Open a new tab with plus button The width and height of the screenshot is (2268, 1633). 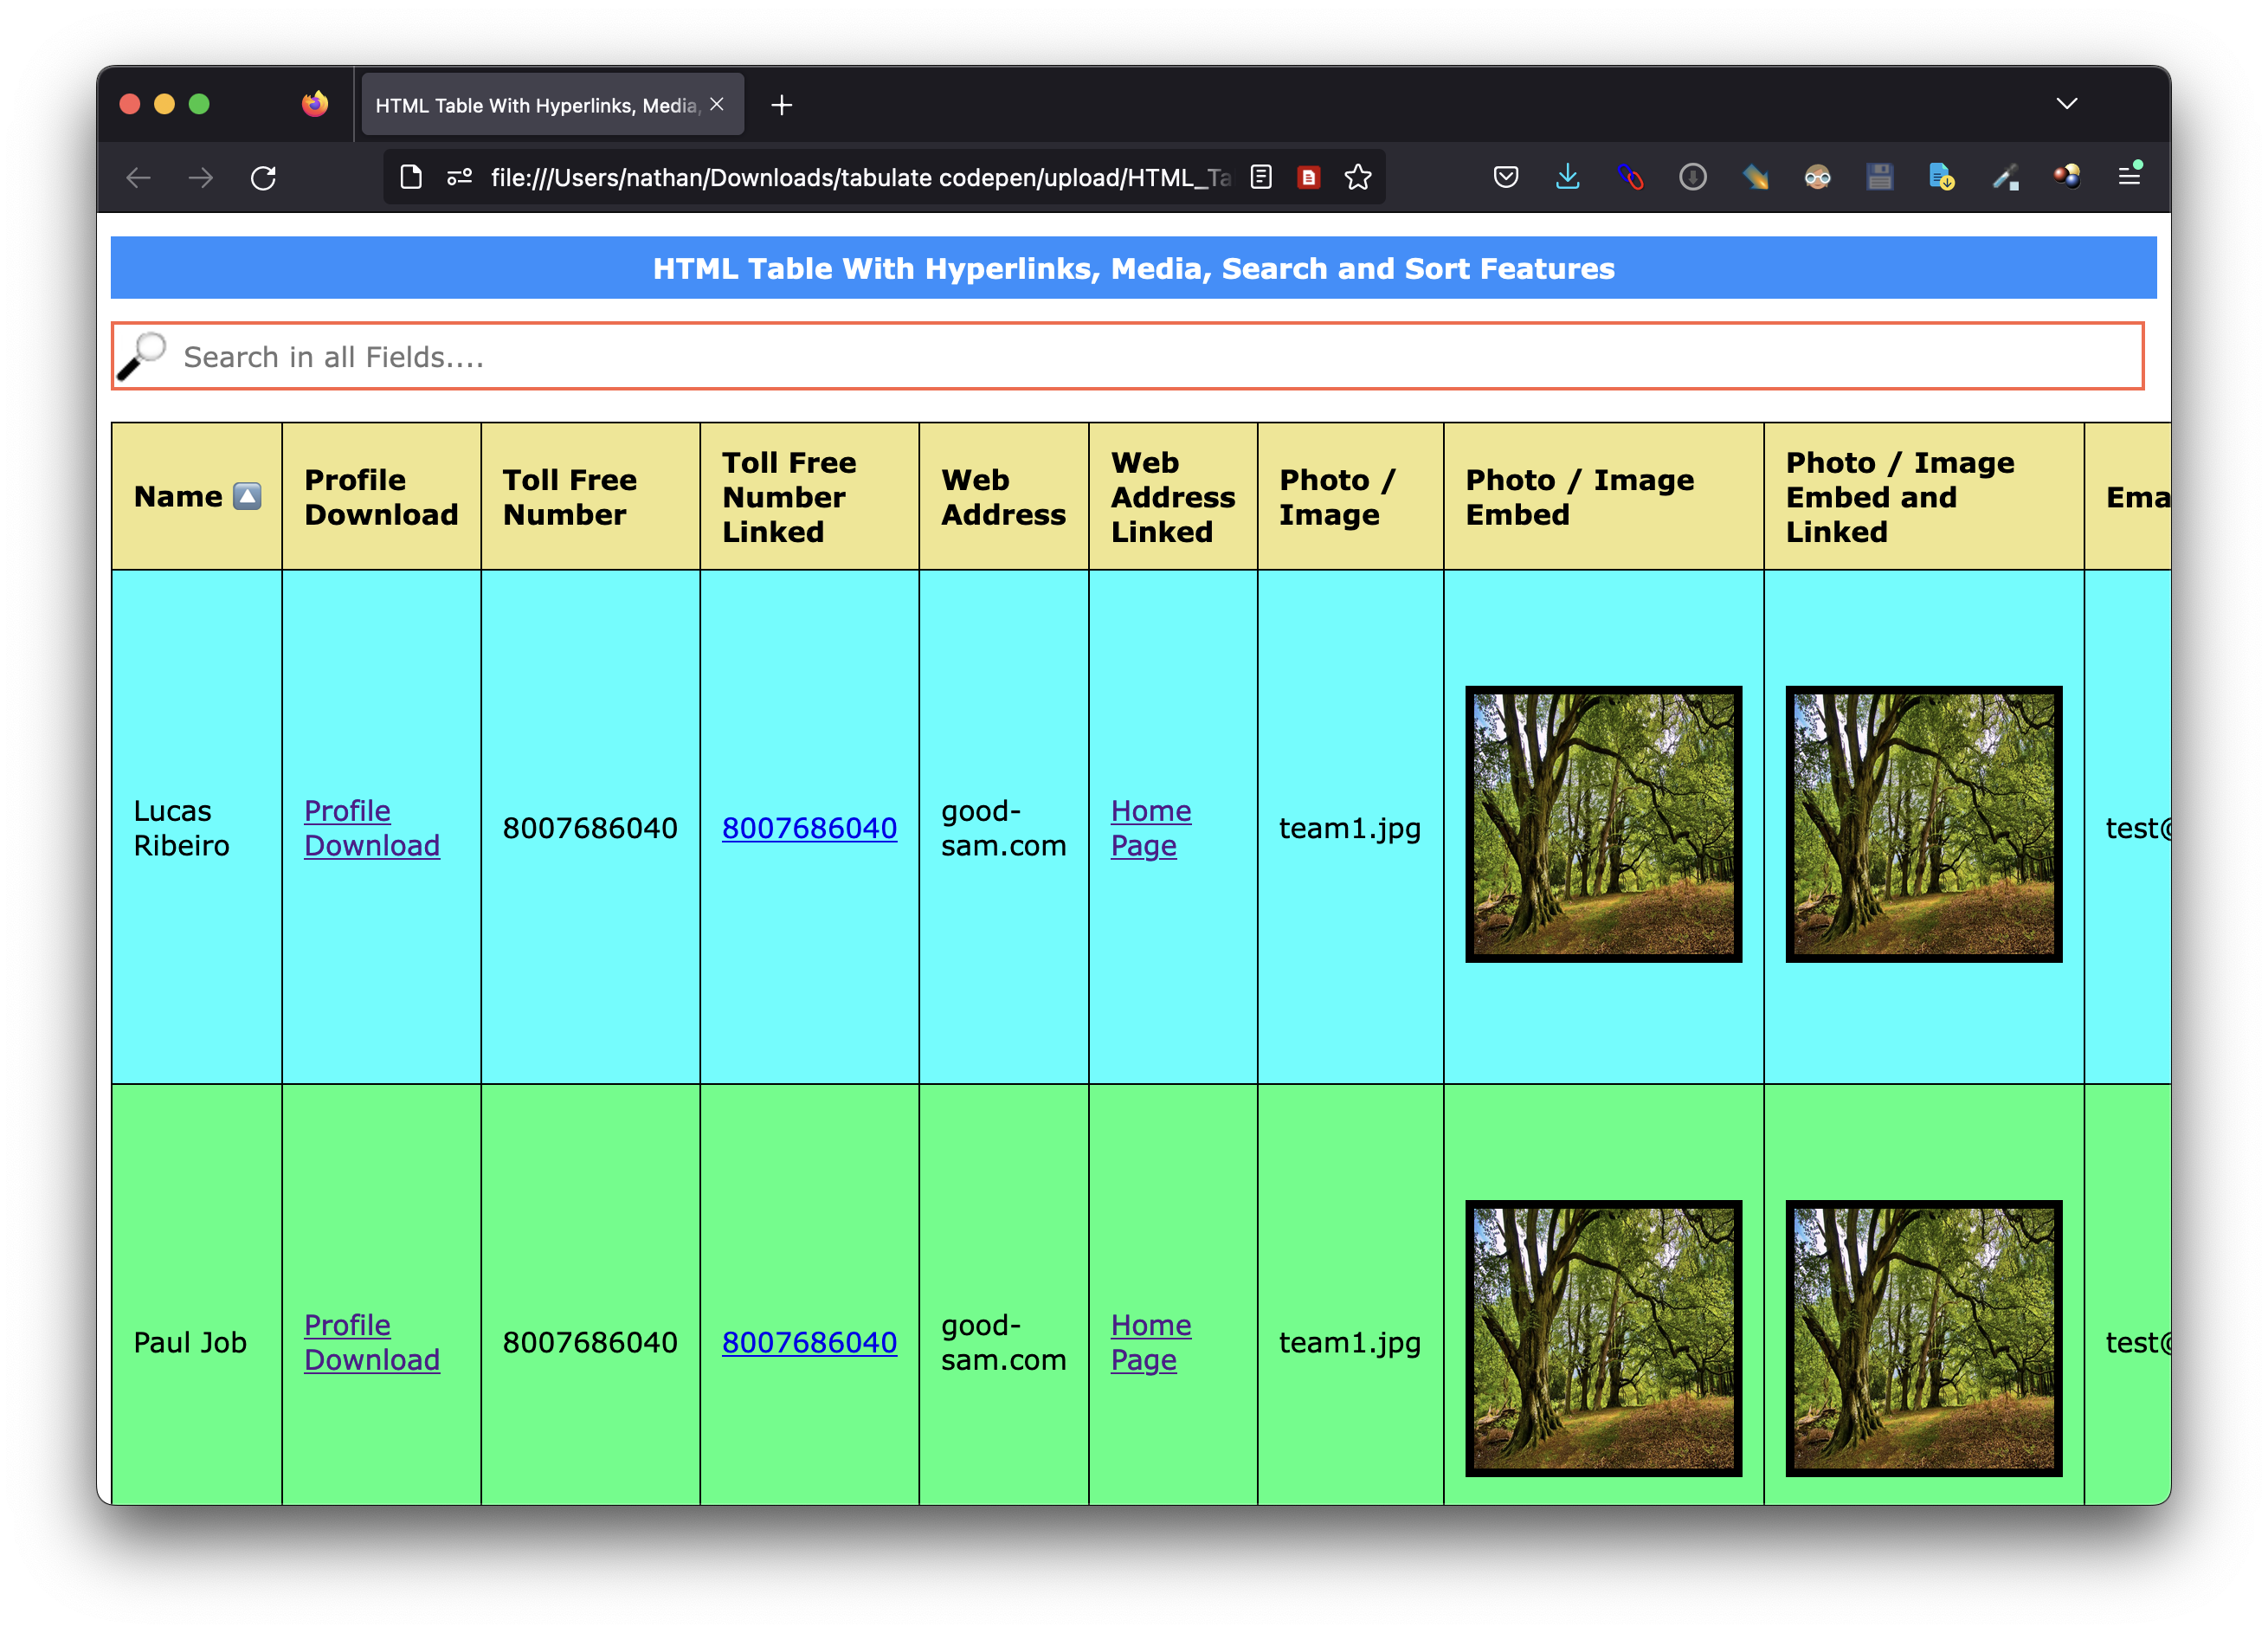coord(781,105)
